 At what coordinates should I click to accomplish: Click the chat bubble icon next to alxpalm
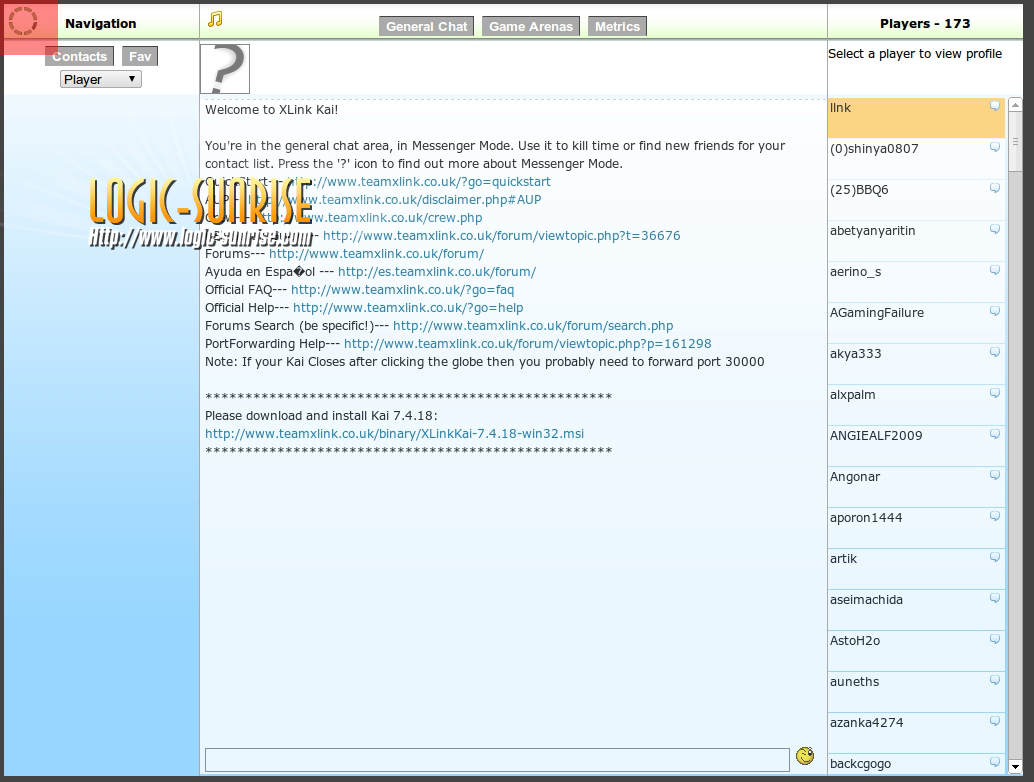995,393
